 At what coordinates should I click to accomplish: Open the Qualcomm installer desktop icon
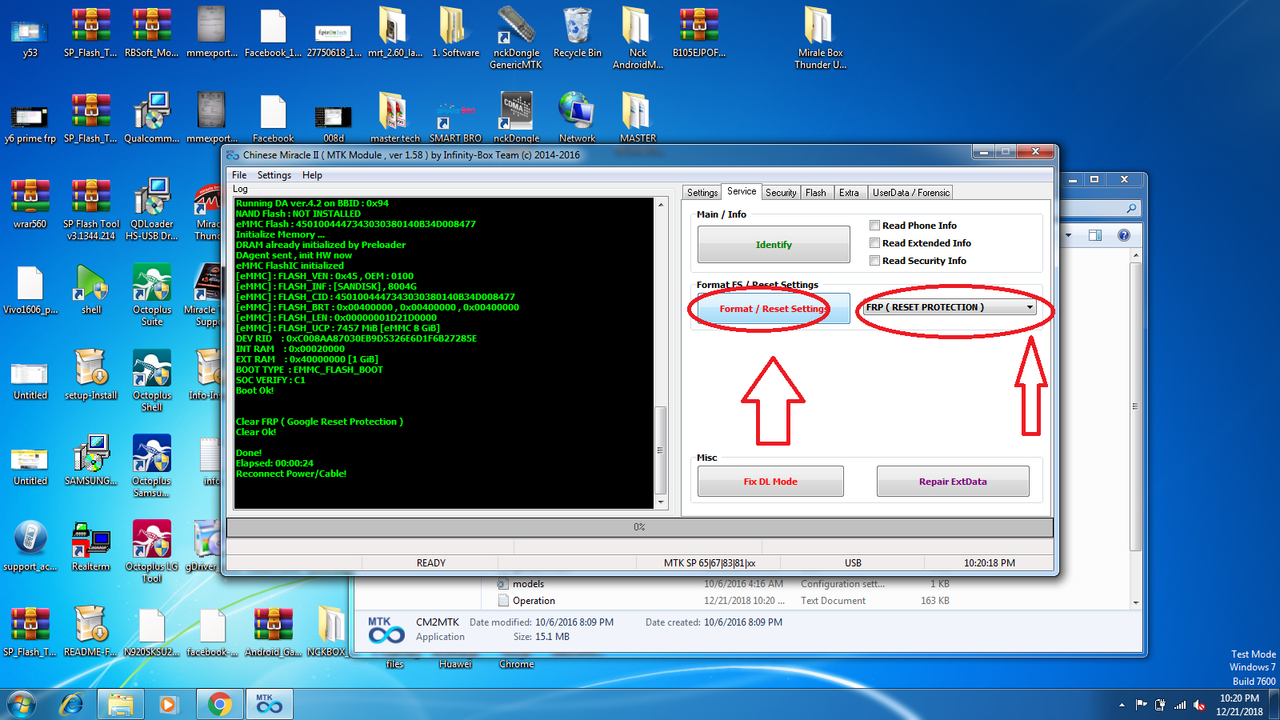point(151,118)
